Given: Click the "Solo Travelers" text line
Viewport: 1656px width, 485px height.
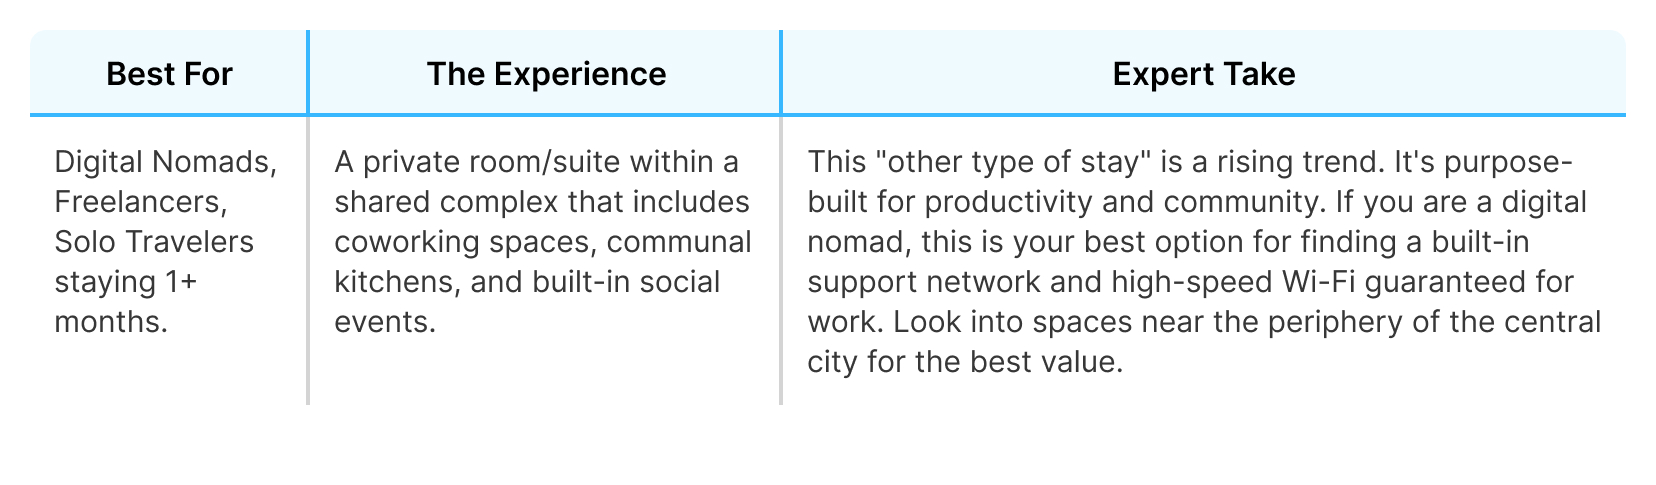Looking at the screenshot, I should click(x=154, y=242).
